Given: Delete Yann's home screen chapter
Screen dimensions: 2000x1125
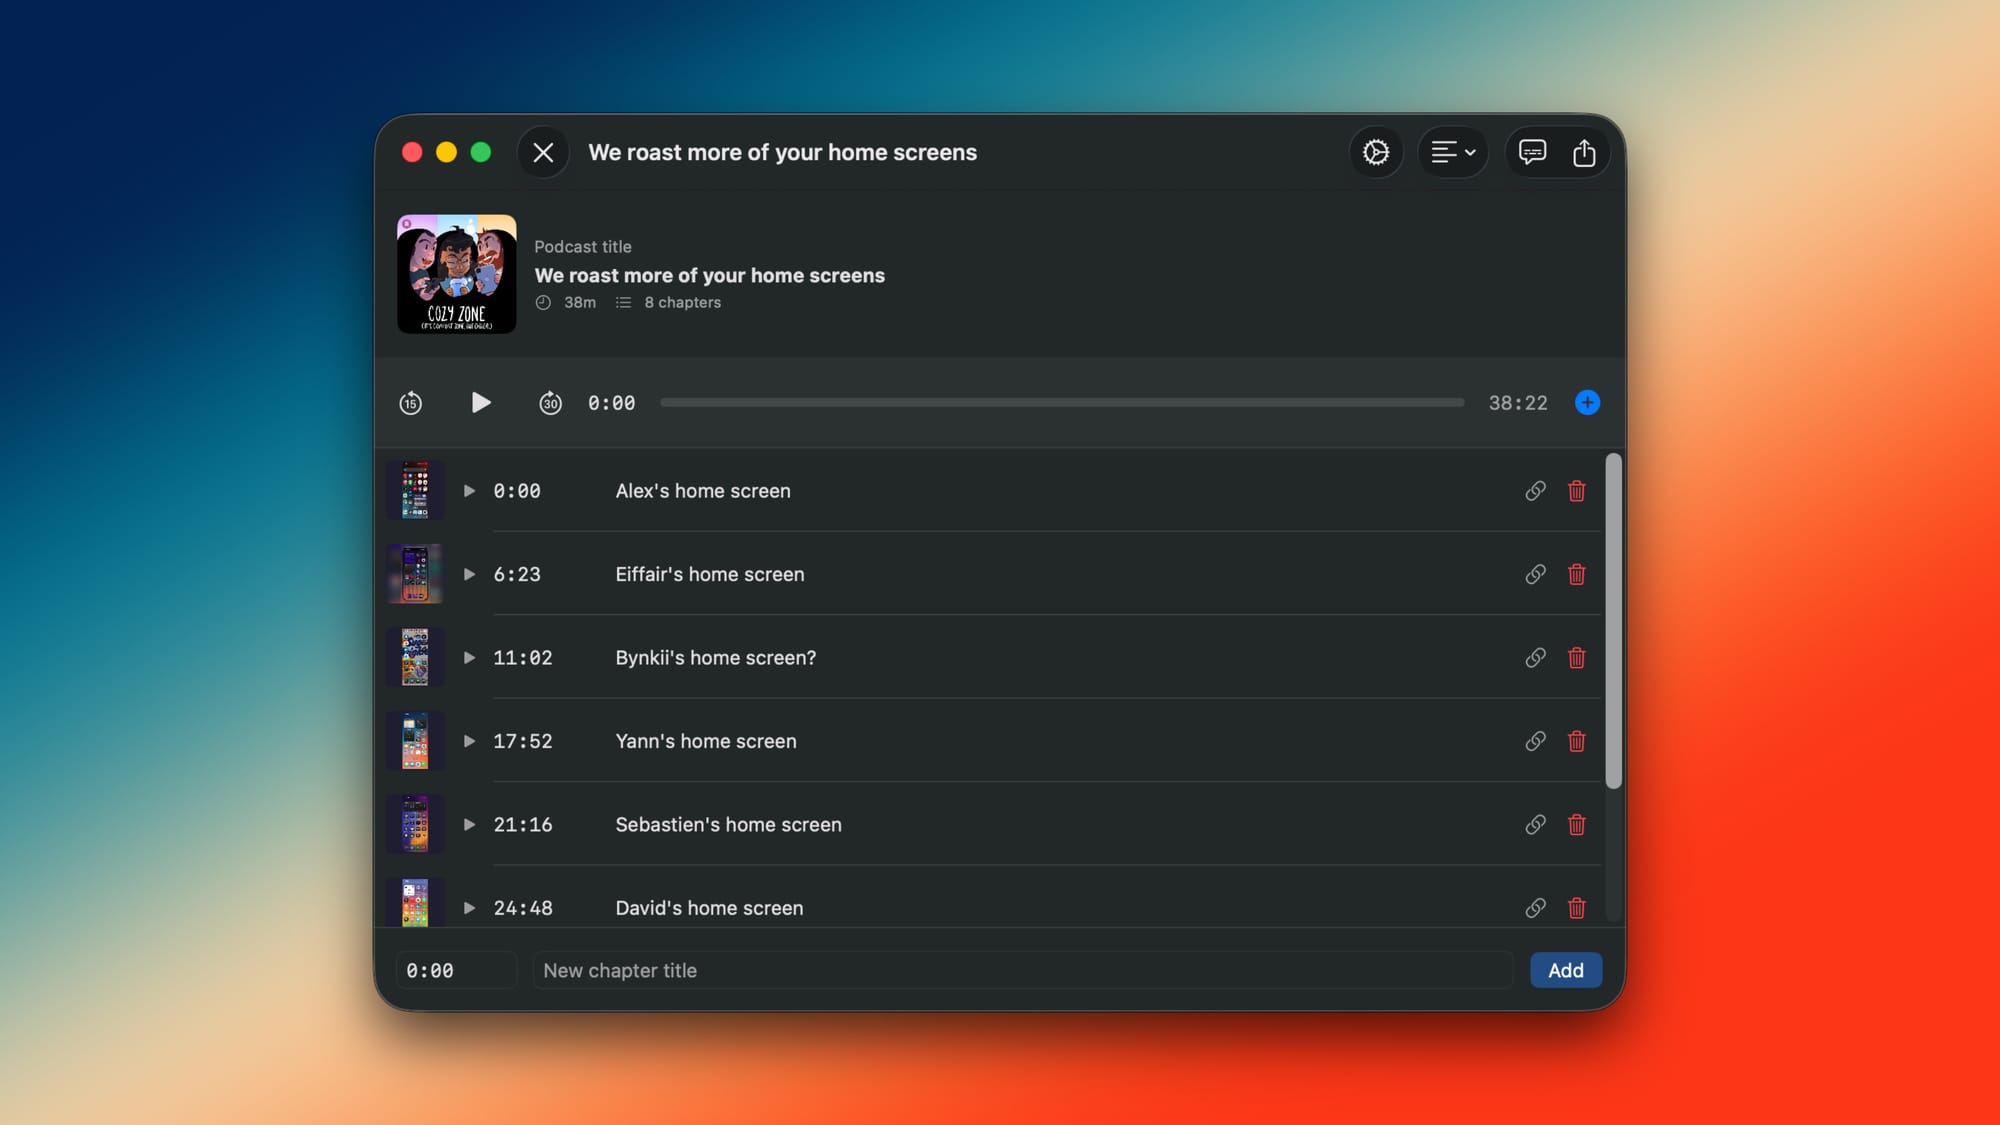Looking at the screenshot, I should (x=1577, y=741).
